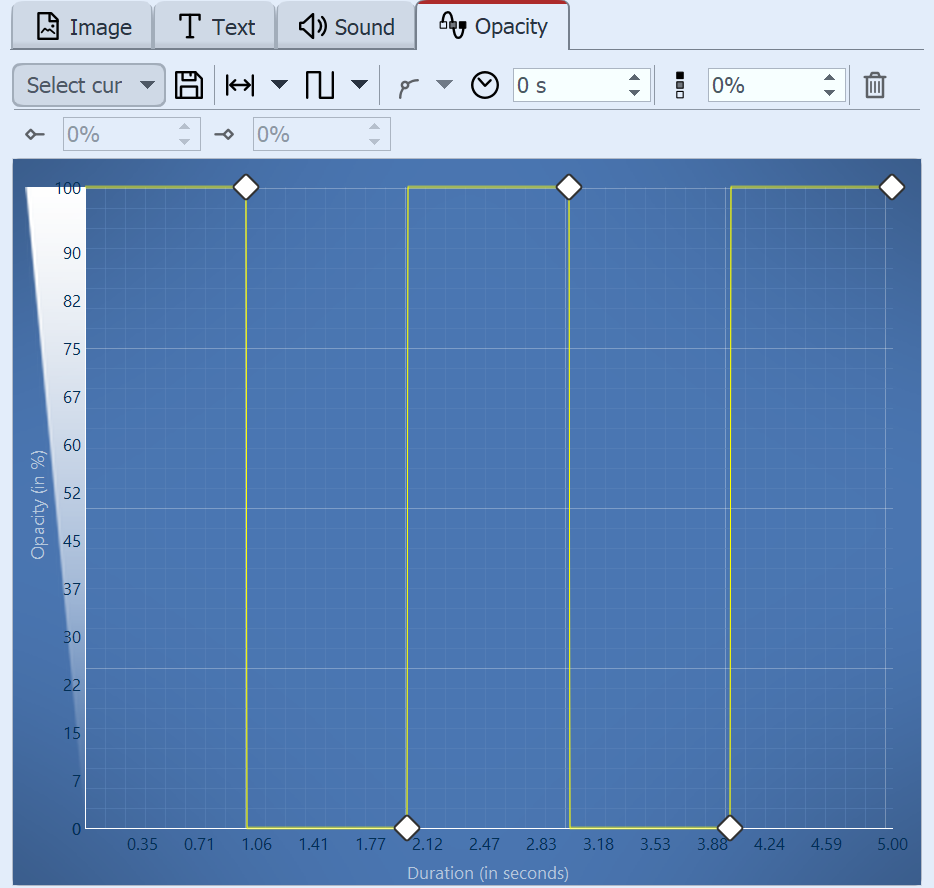Click the fade-in value icon
Viewport: 934px width, 888px height.
35,133
